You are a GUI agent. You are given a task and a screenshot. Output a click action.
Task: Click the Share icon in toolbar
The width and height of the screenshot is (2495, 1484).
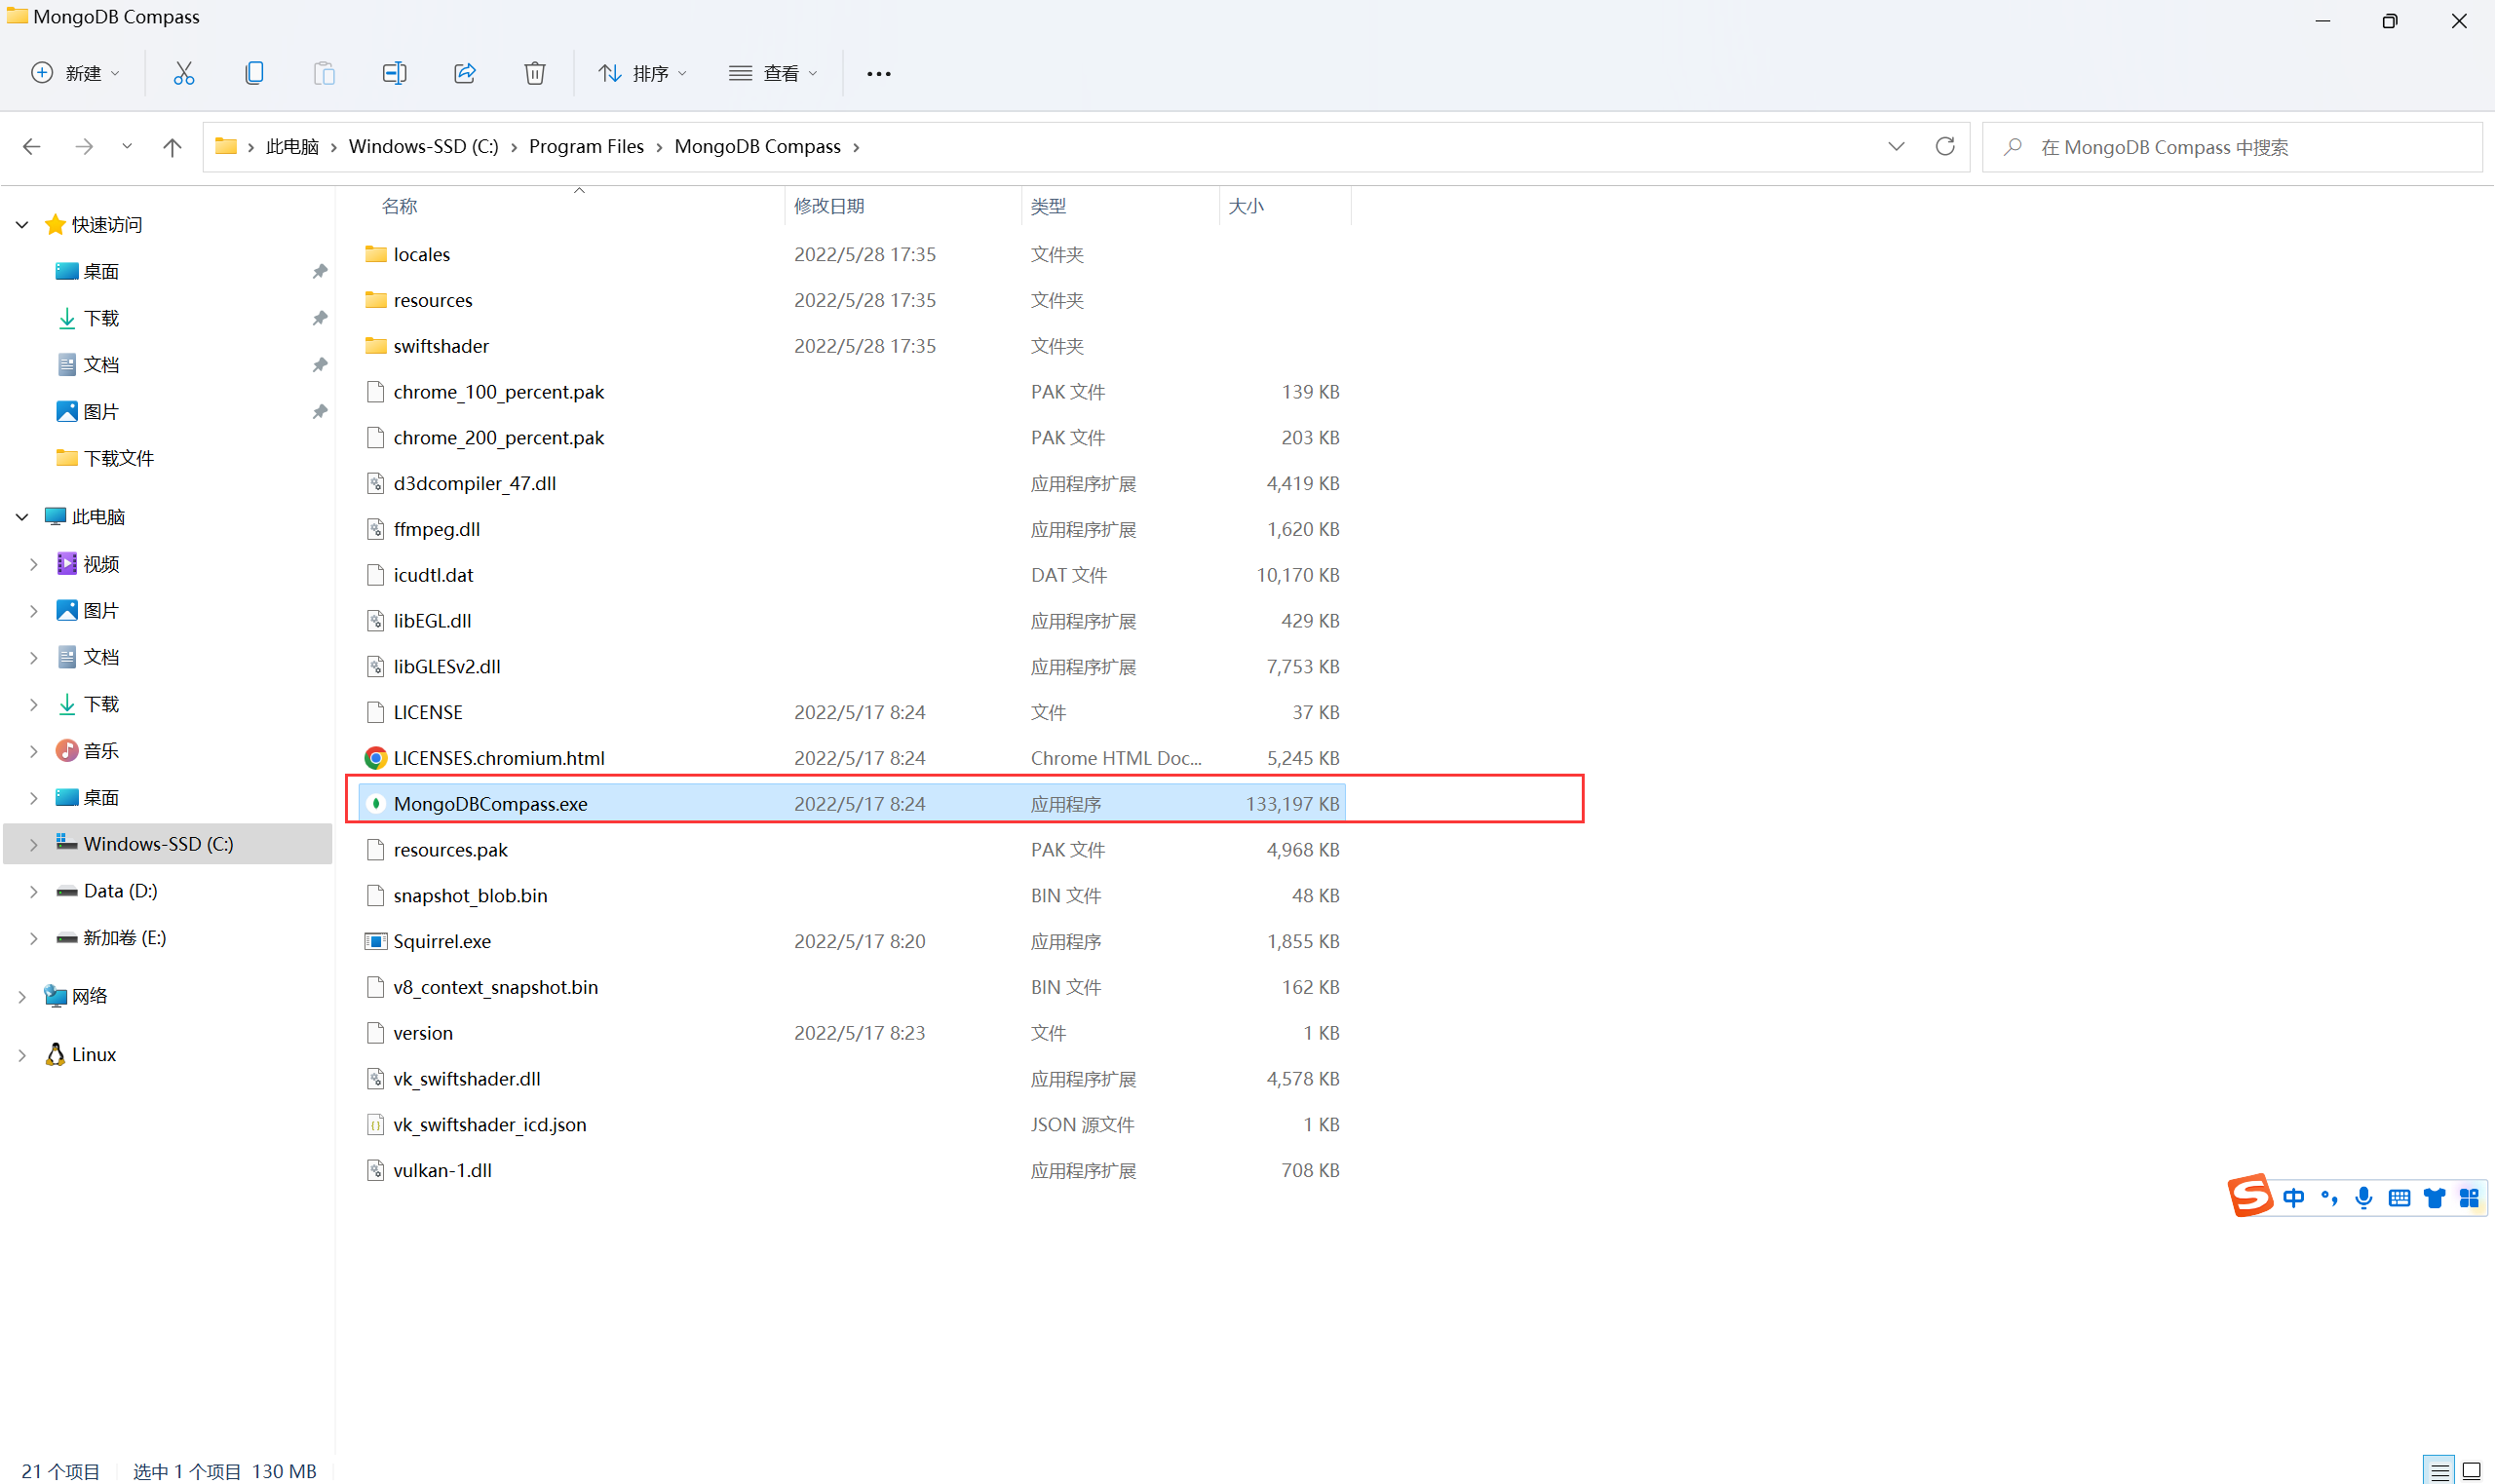click(464, 73)
